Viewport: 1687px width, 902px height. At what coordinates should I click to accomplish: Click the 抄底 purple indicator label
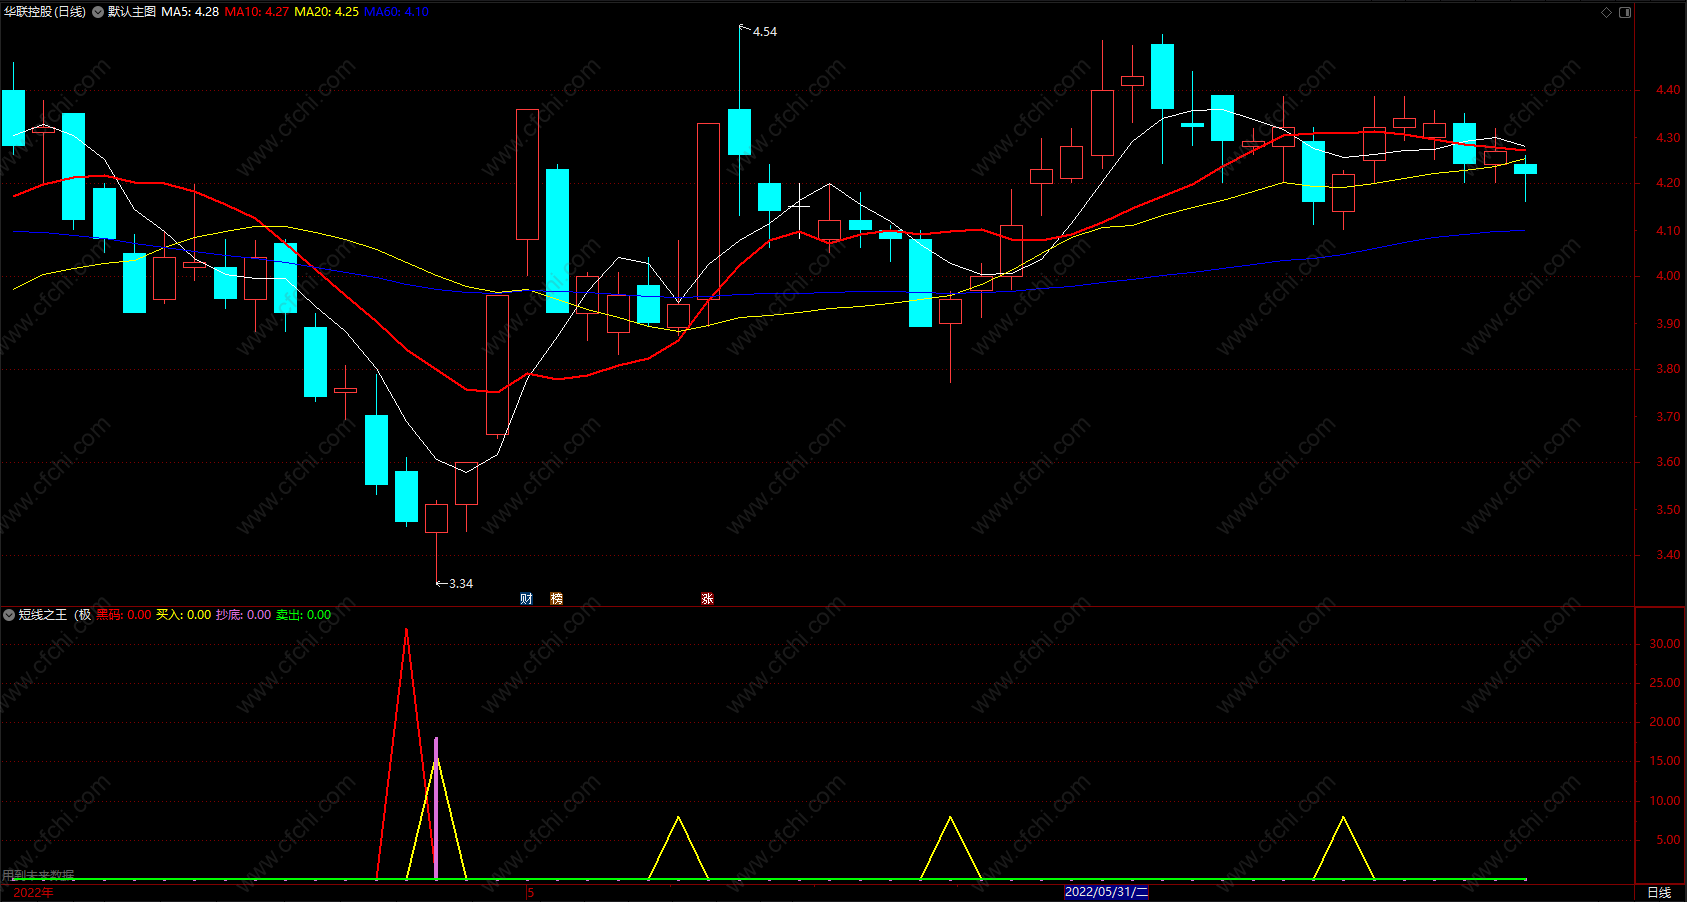click(244, 615)
